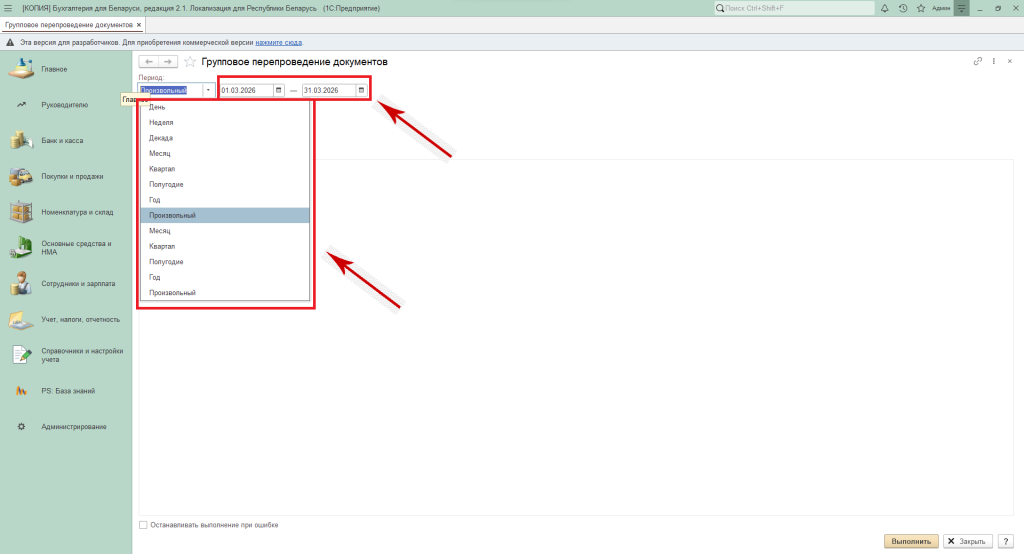Follow the "нажмите сюда" link
Image resolution: width=1024 pixels, height=554 pixels.
(278, 43)
